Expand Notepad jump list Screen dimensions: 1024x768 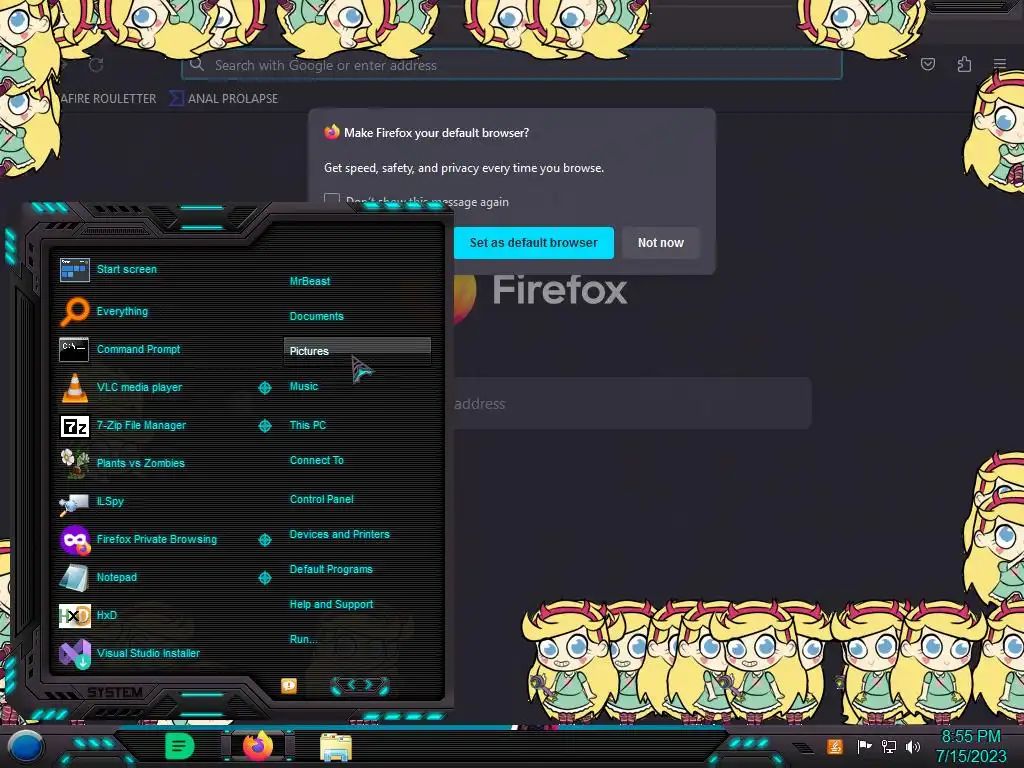pyautogui.click(x=264, y=578)
